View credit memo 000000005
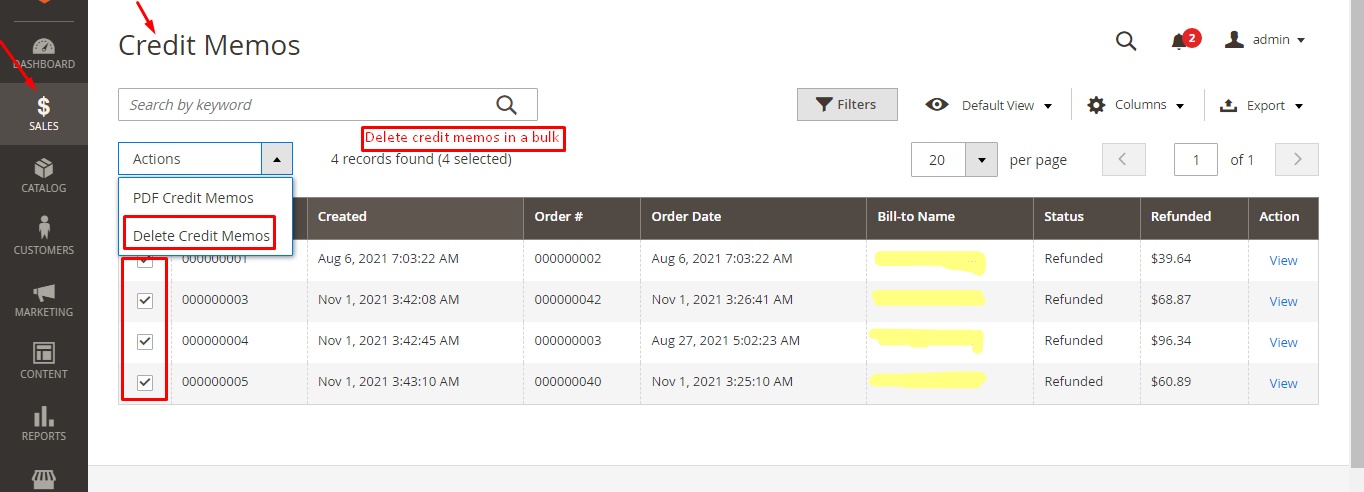 click(x=1283, y=383)
